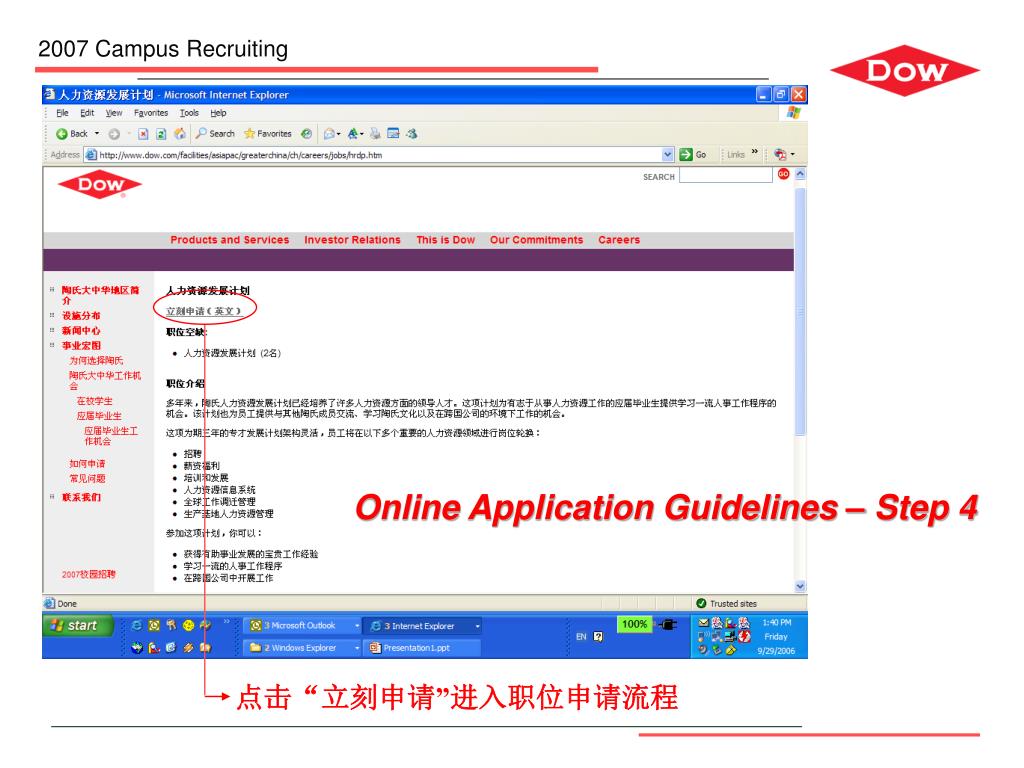1024x768 pixels.
Task: Click the Refresh page icon
Action: pos(161,134)
